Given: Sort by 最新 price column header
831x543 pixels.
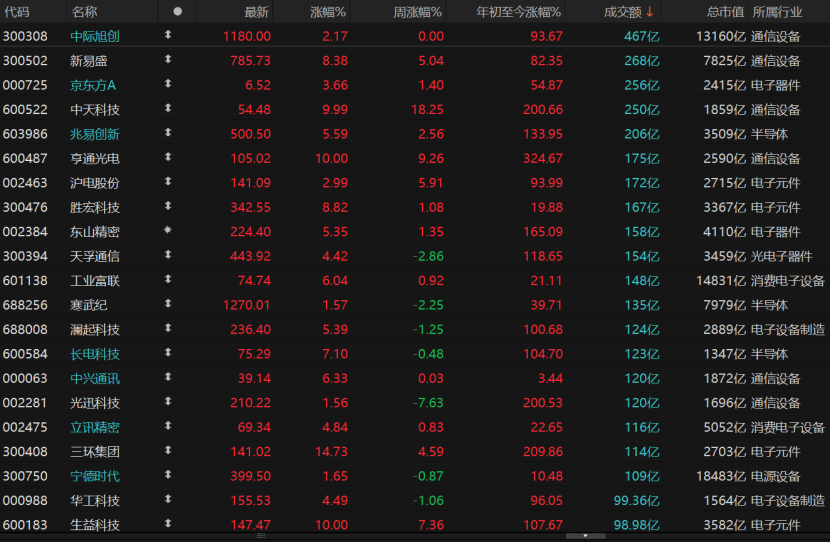Looking at the screenshot, I should coord(257,12).
